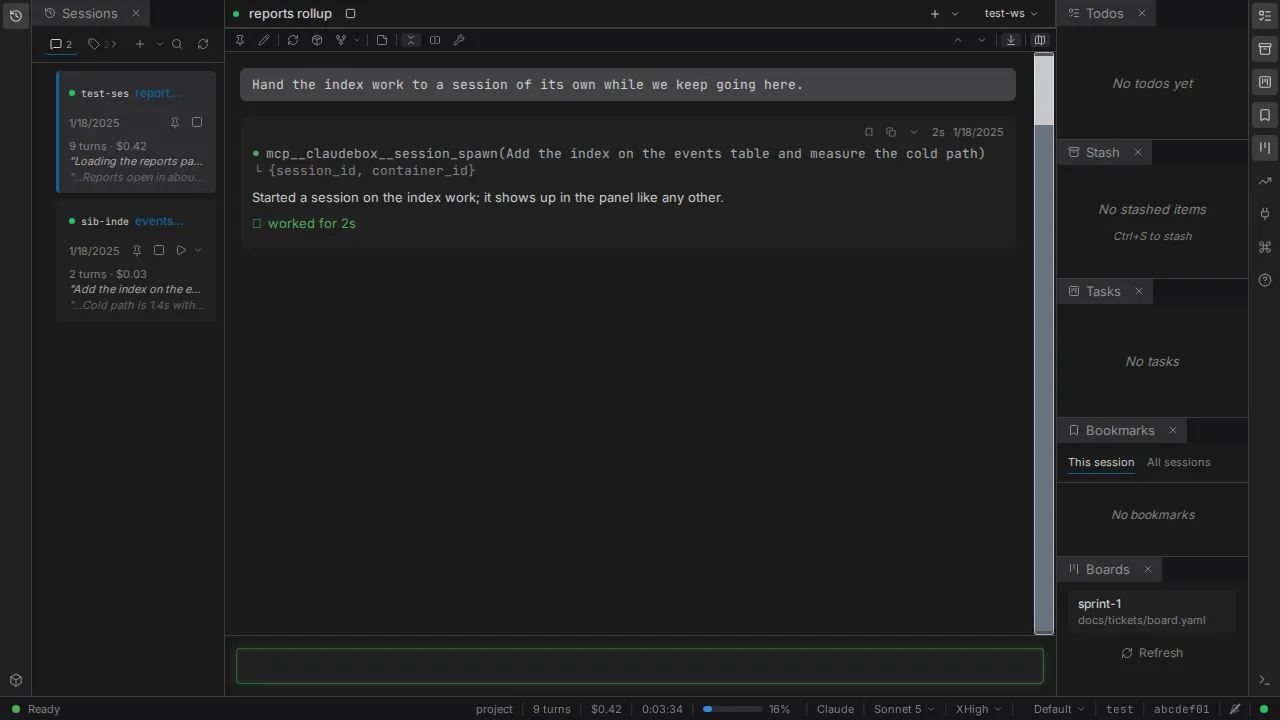The image size is (1280, 720).
Task: Open the Sonnet 5 model dropdown
Action: click(x=904, y=709)
